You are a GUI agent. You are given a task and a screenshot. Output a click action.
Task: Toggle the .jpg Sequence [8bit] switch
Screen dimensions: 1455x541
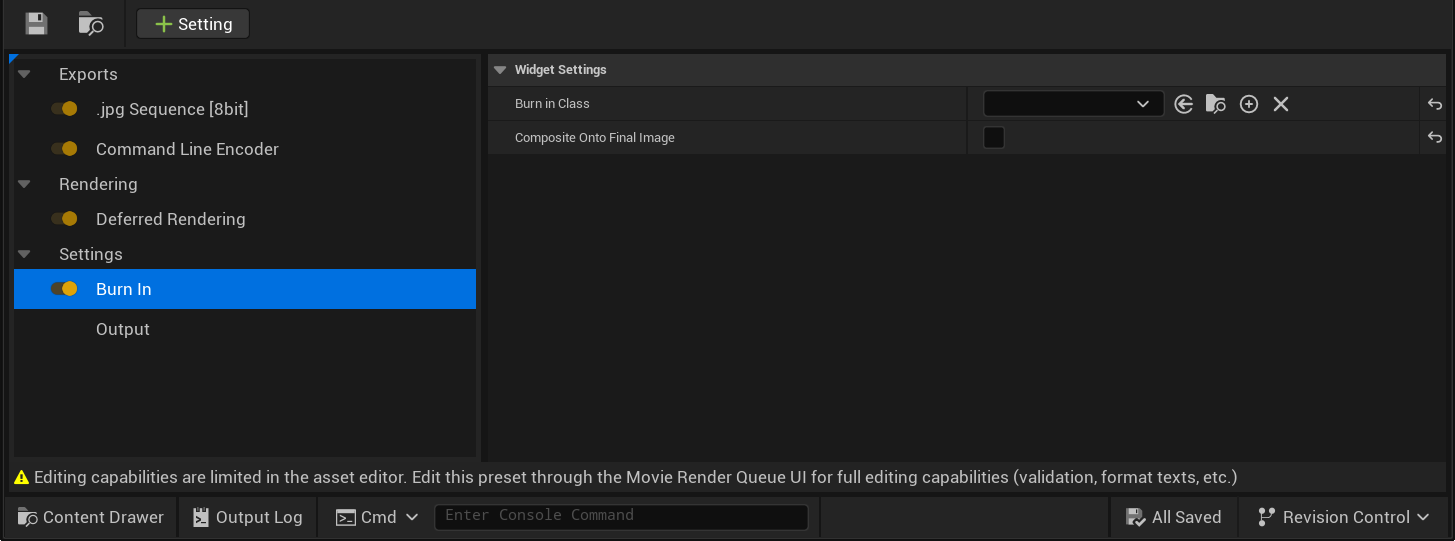65,109
